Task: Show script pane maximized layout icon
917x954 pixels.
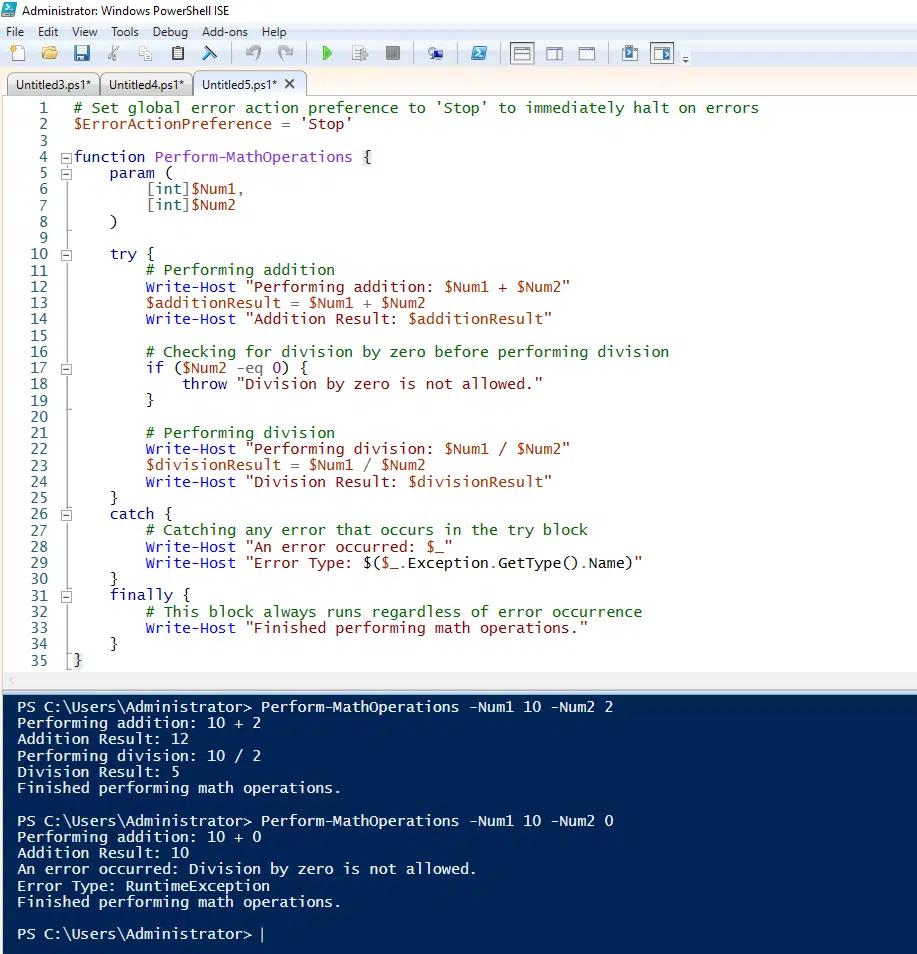Action: (587, 54)
